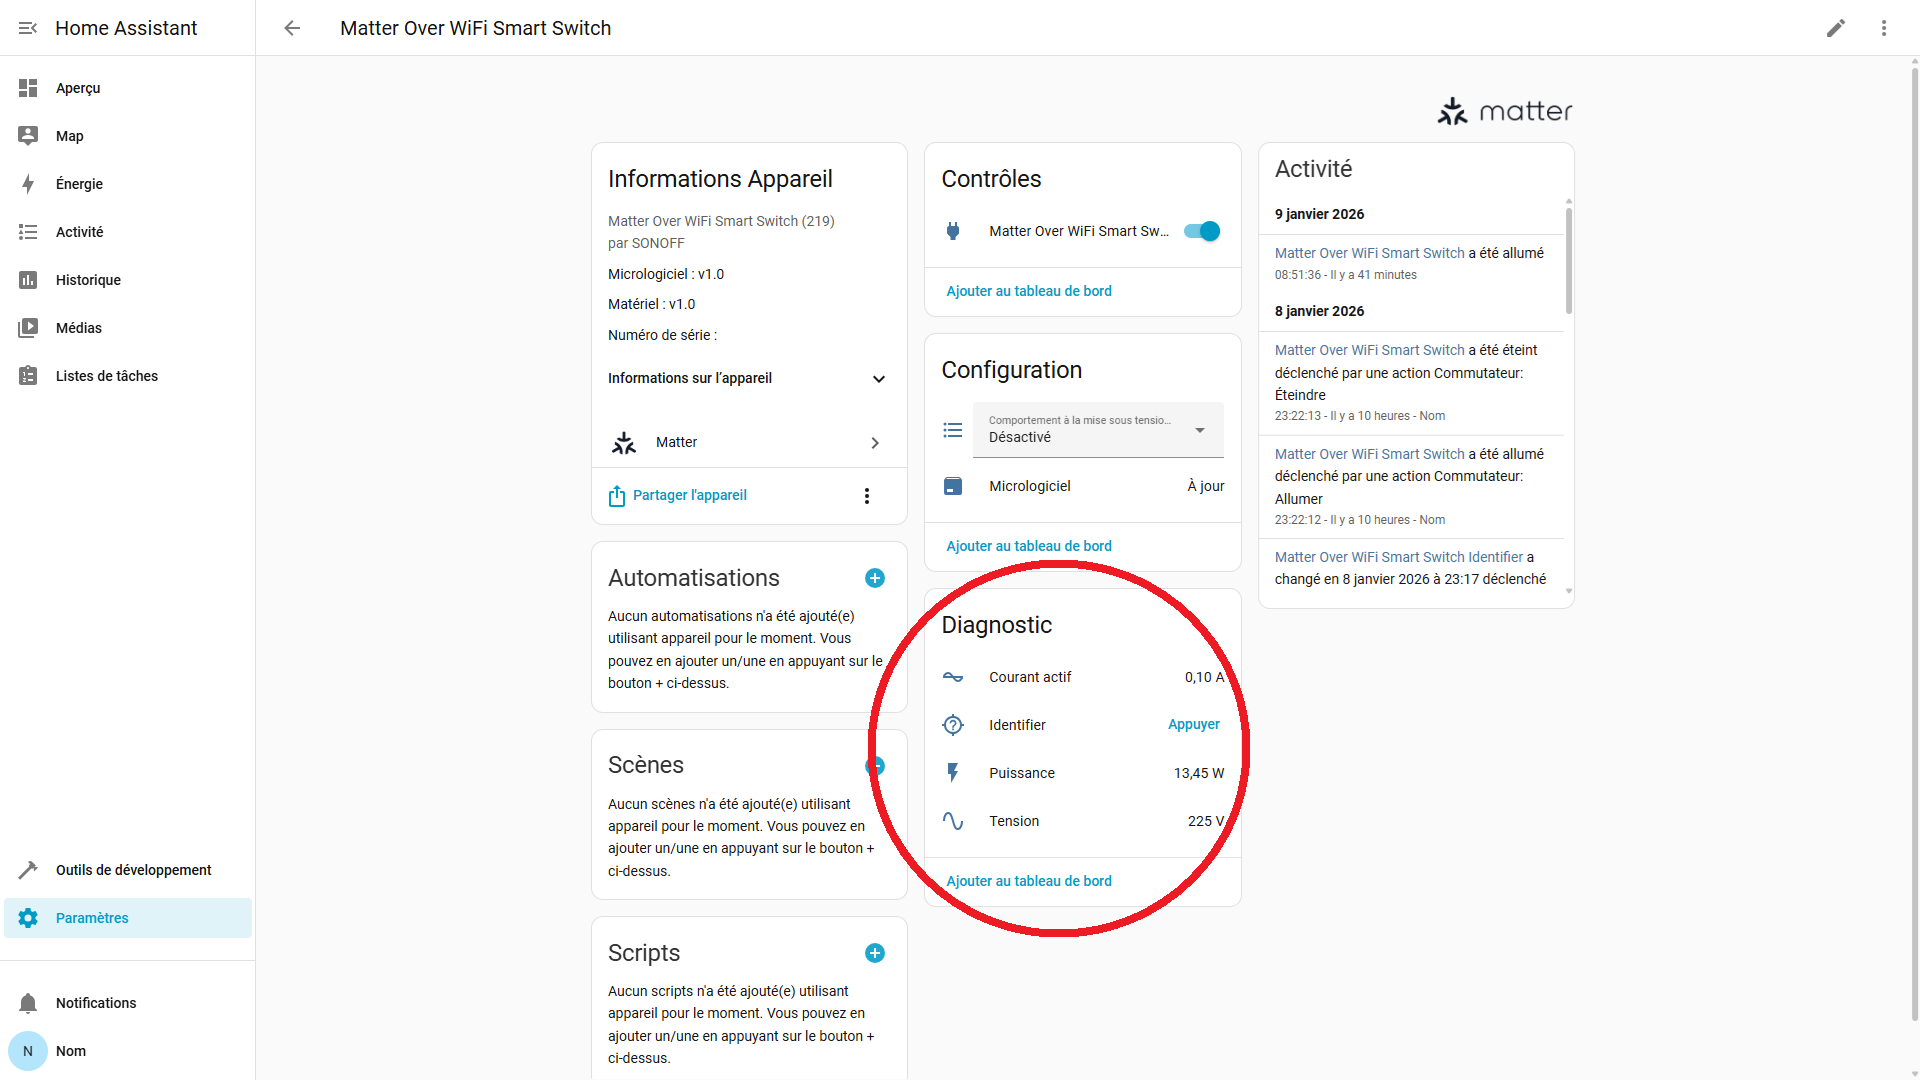The image size is (1920, 1080).
Task: Click Partager l'appareil link
Action: coord(689,495)
